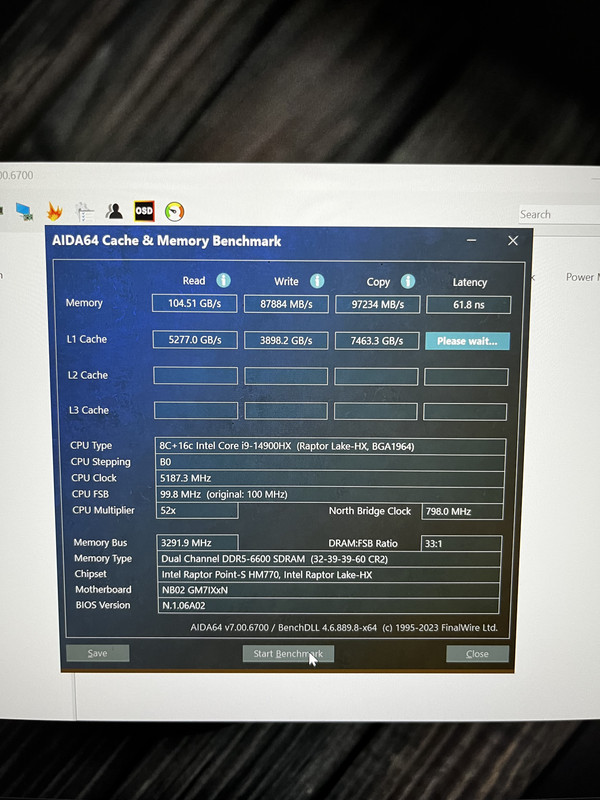Open the OSD panel toolbar icon
This screenshot has width=600, height=800.
click(144, 211)
